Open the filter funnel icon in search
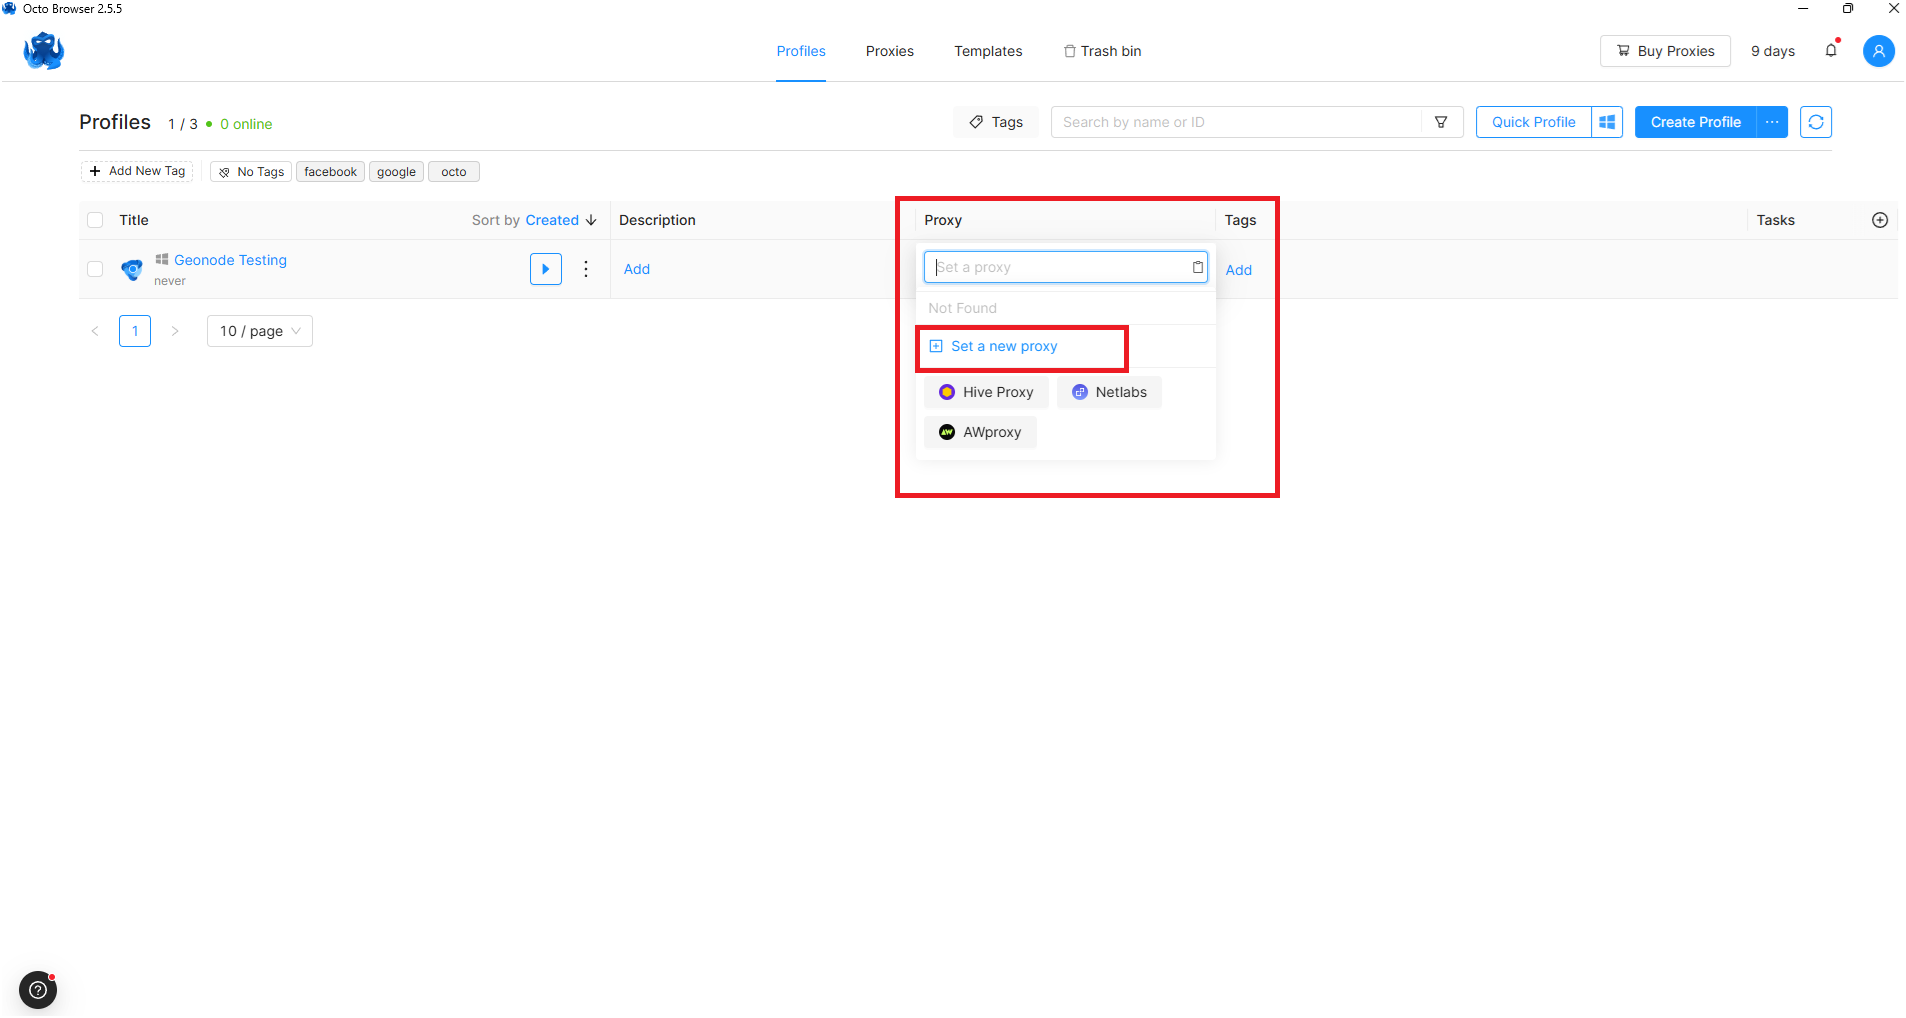Viewport: 1906px width, 1018px height. pyautogui.click(x=1441, y=122)
